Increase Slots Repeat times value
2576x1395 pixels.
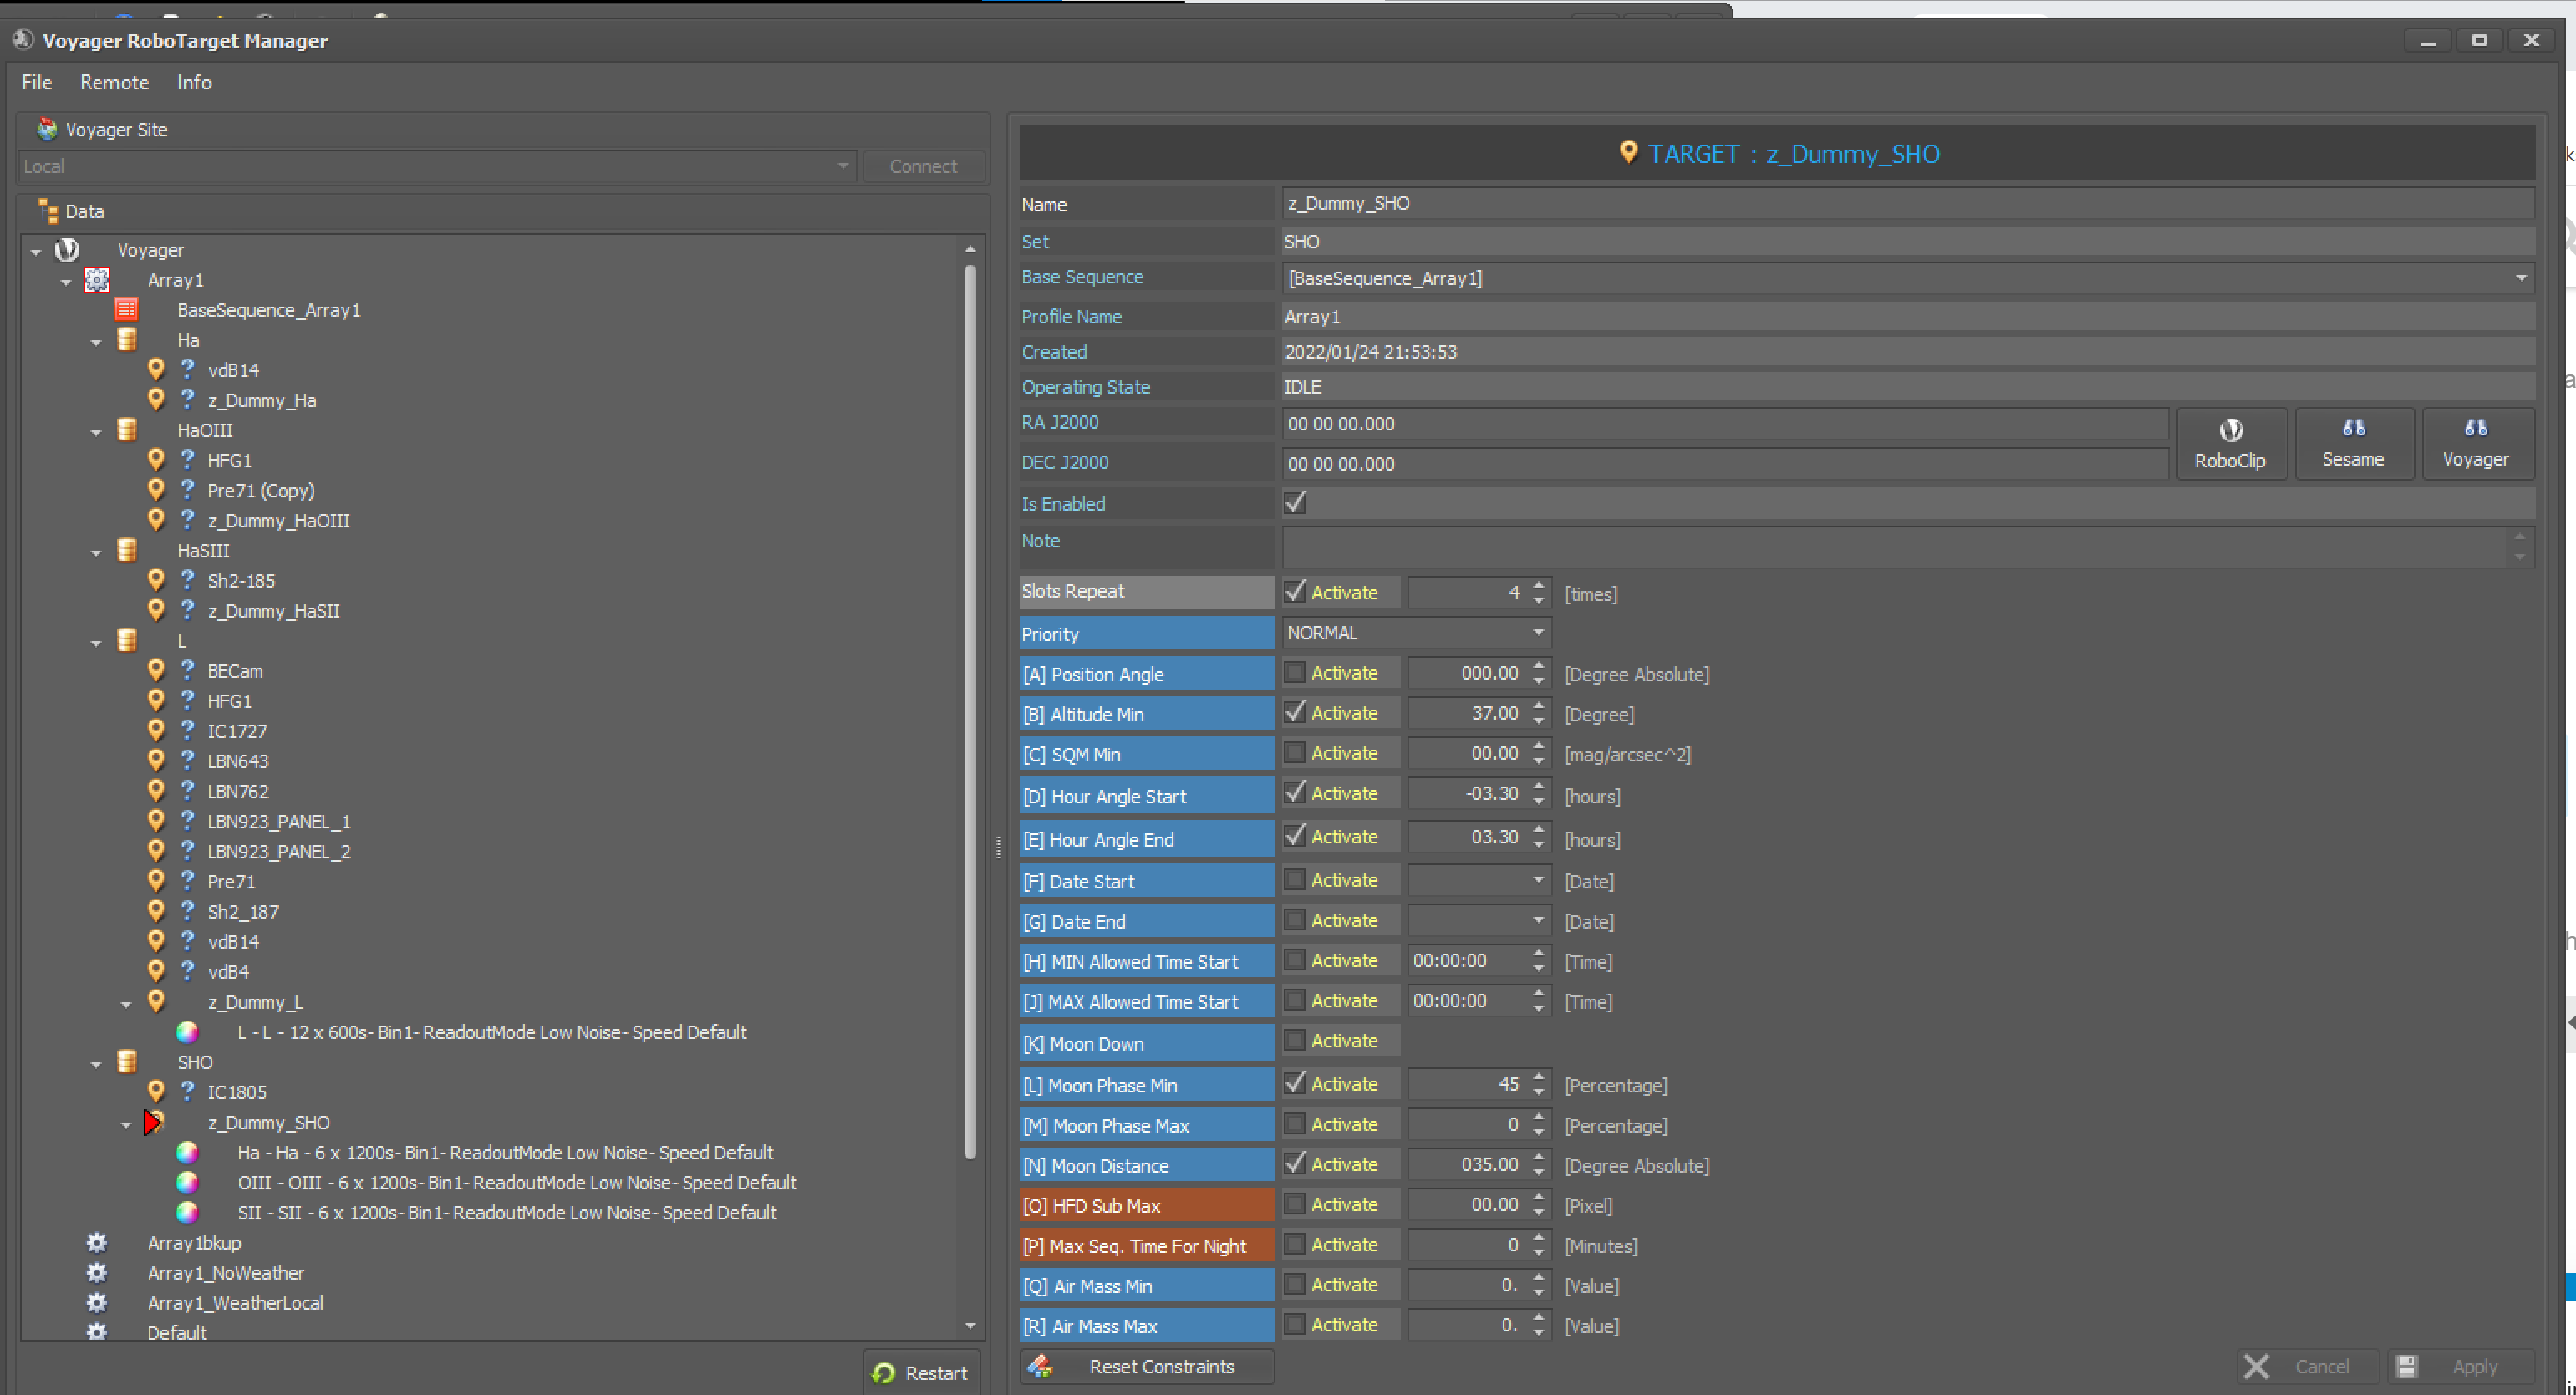1539,585
